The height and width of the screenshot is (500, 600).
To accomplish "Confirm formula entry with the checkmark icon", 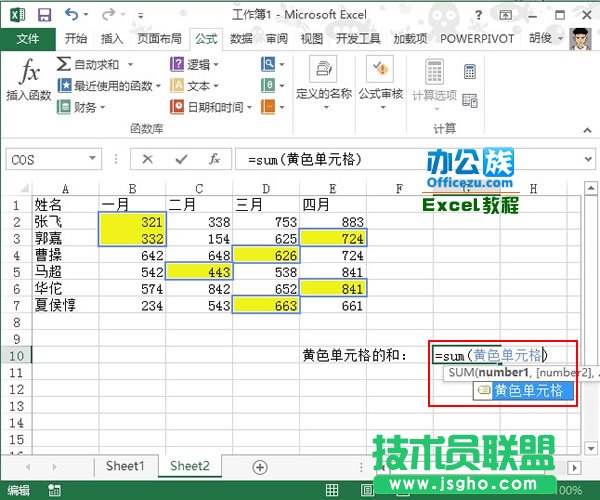I will [181, 159].
